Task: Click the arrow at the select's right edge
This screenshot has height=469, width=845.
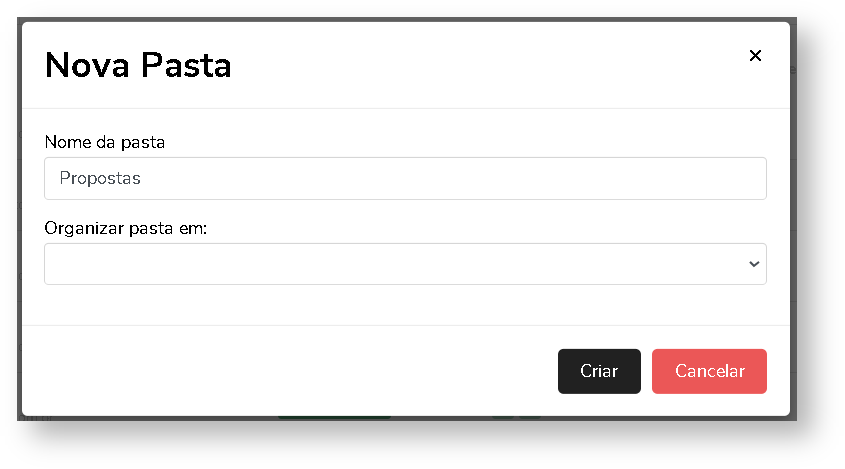Action: pyautogui.click(x=754, y=264)
